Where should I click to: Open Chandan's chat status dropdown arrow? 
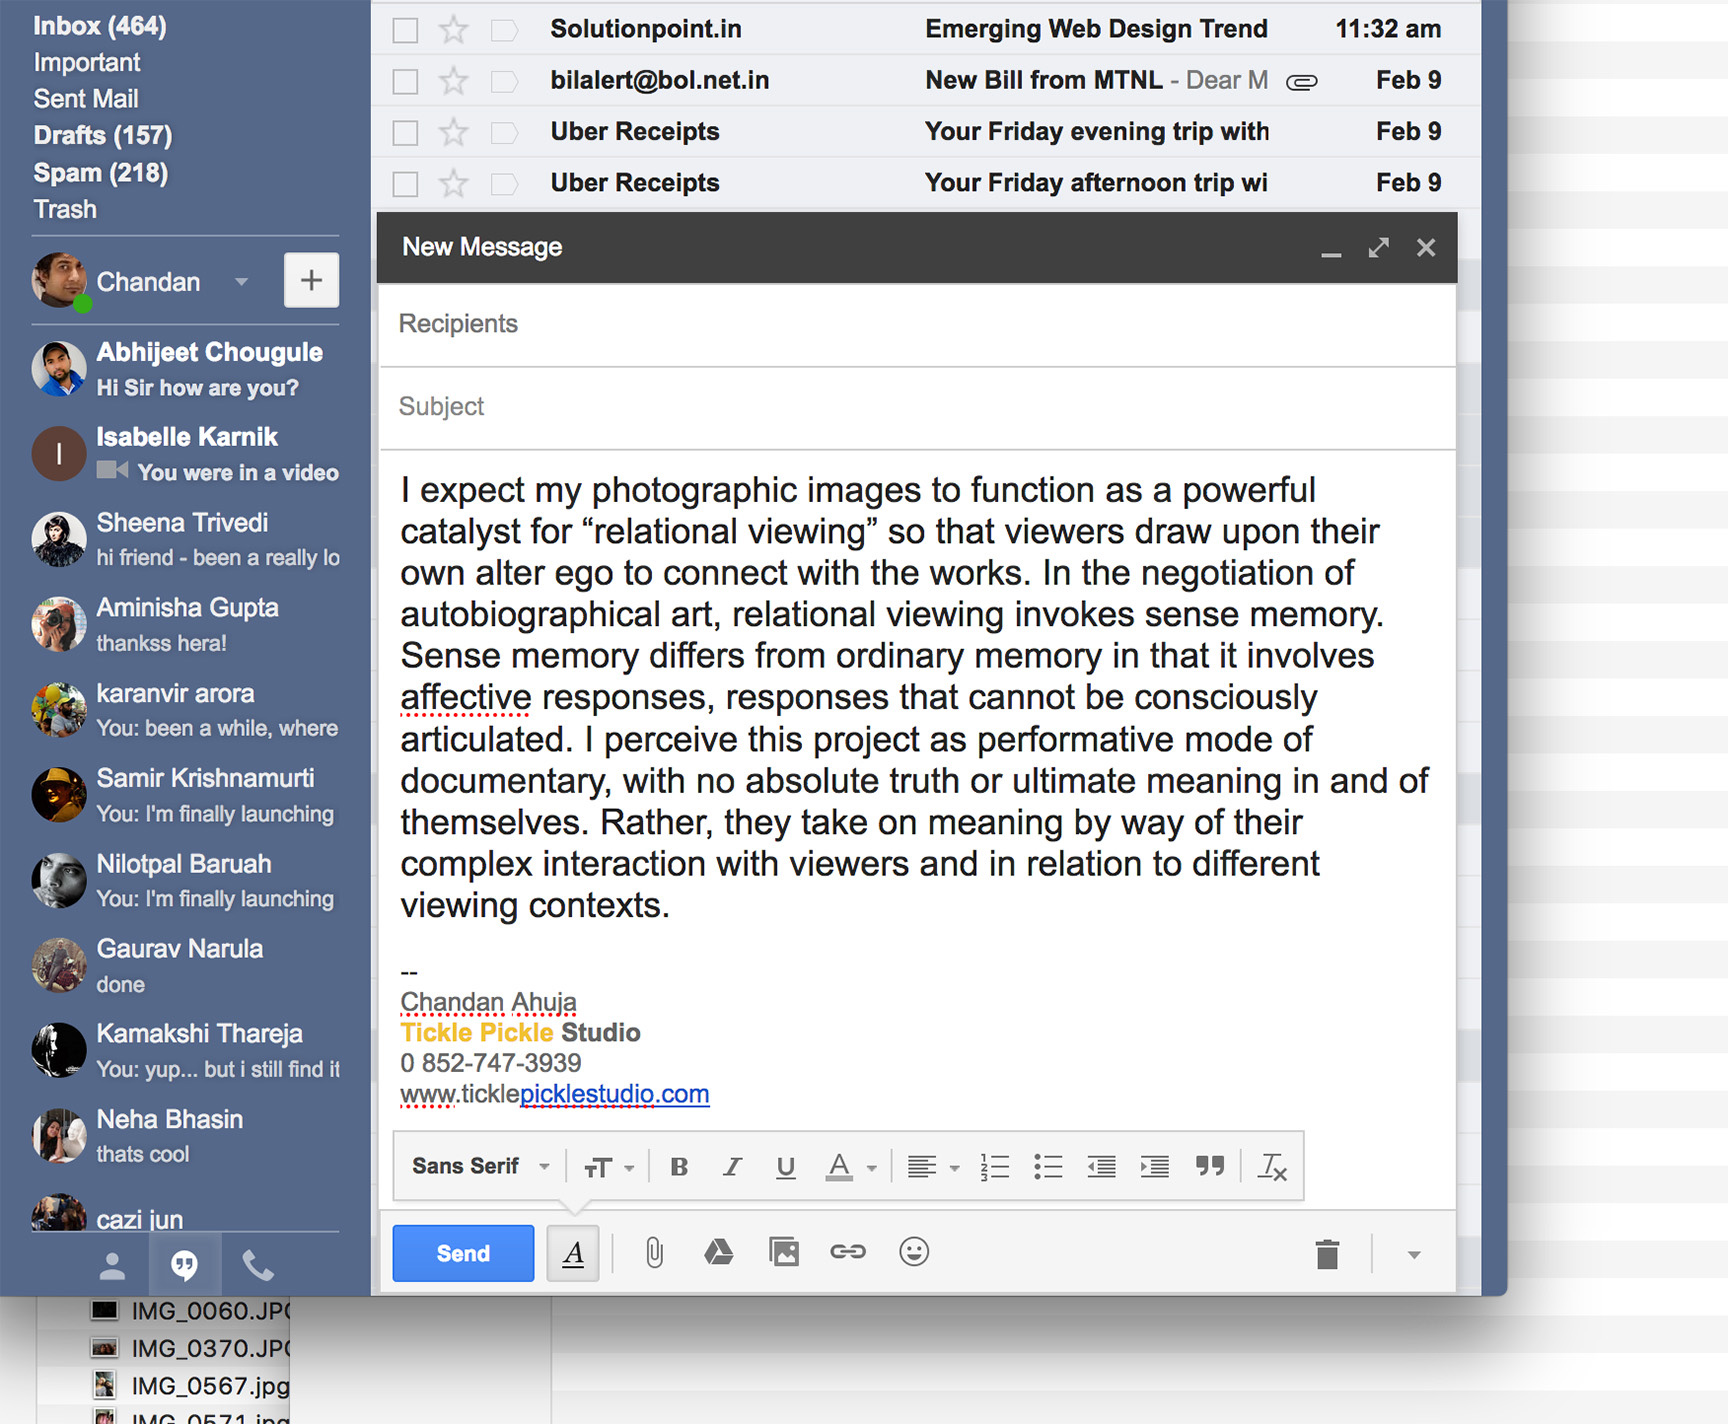(x=241, y=282)
